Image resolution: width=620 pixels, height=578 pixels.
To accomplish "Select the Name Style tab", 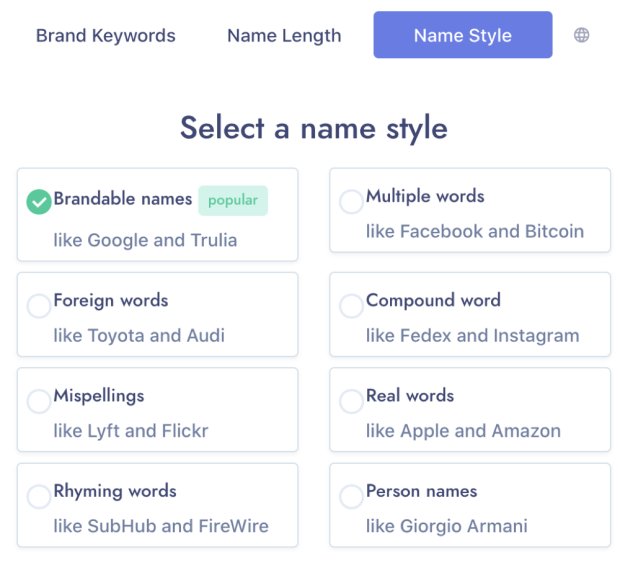I will click(x=462, y=35).
